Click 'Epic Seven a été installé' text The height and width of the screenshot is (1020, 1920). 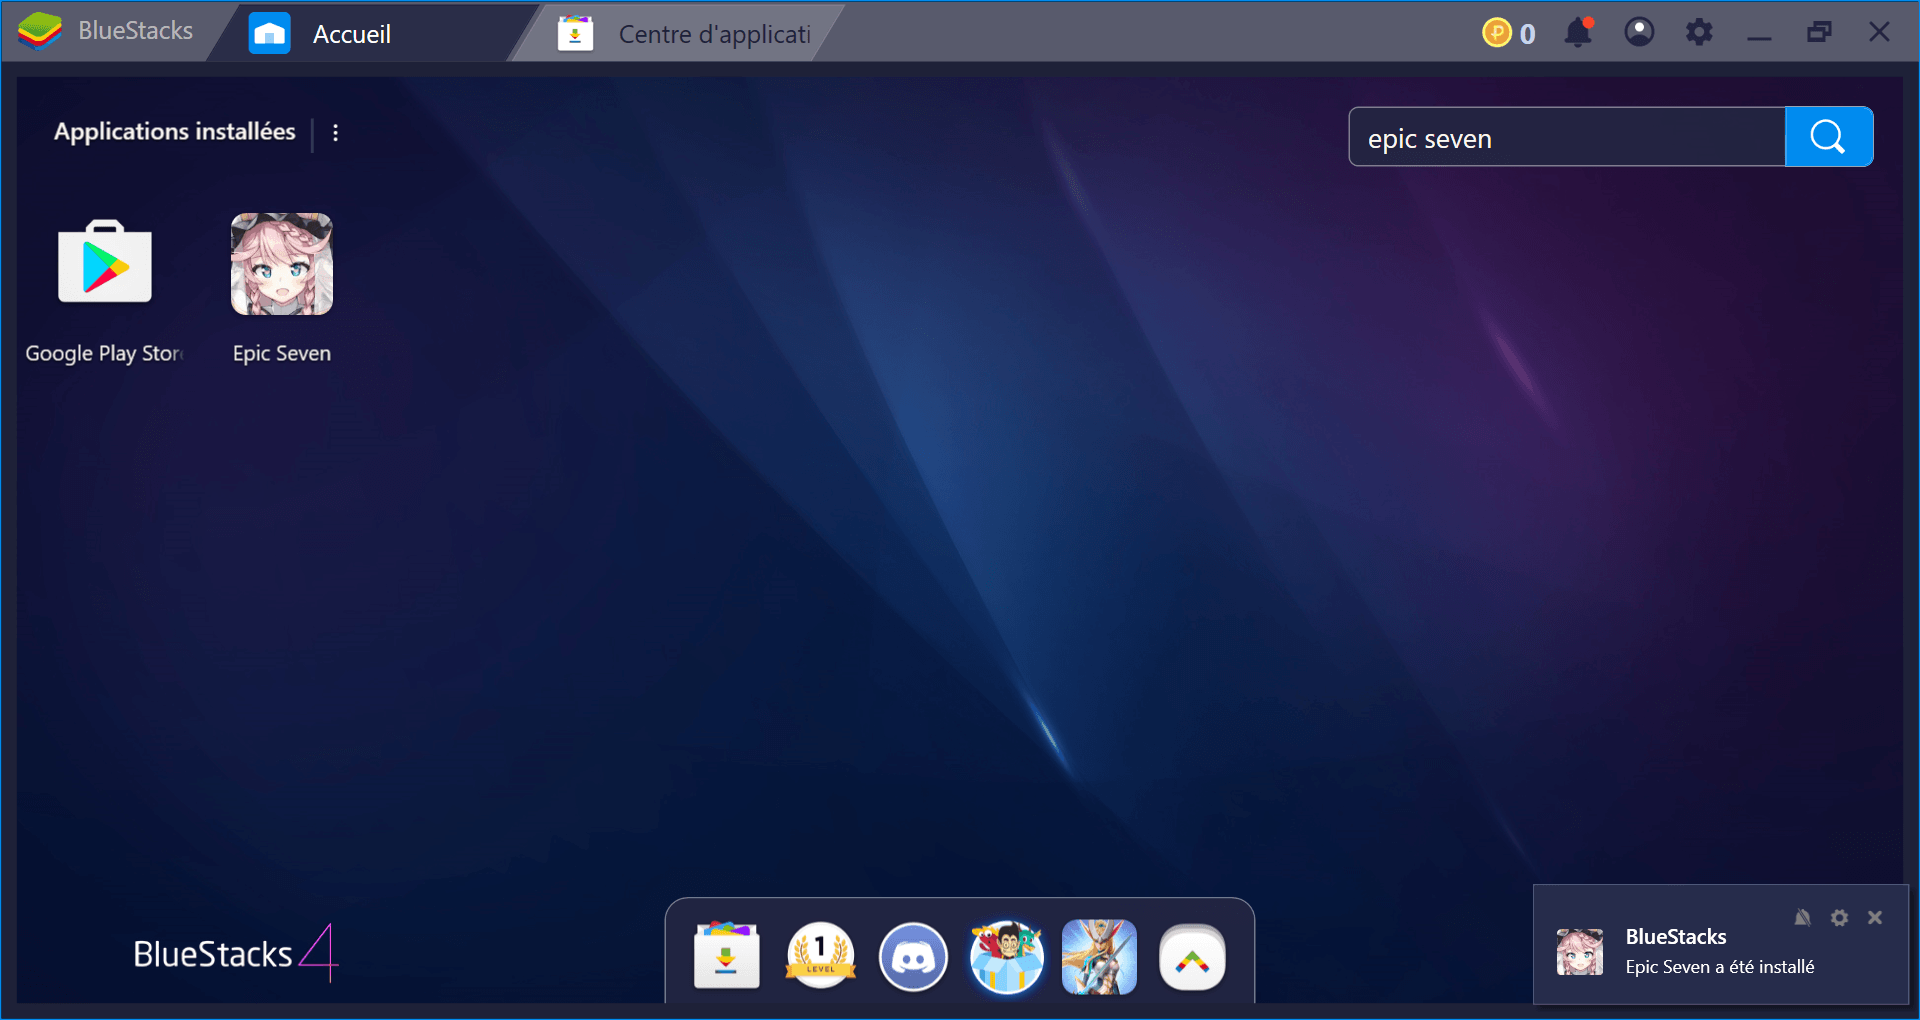(1720, 967)
